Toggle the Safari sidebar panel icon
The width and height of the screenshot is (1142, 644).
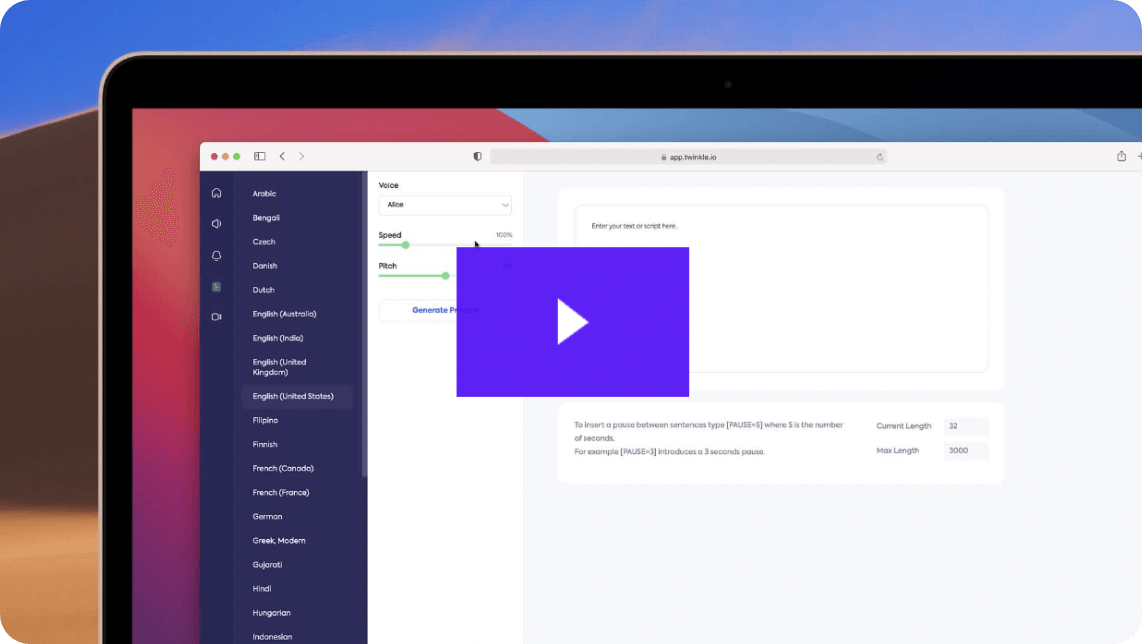point(260,156)
